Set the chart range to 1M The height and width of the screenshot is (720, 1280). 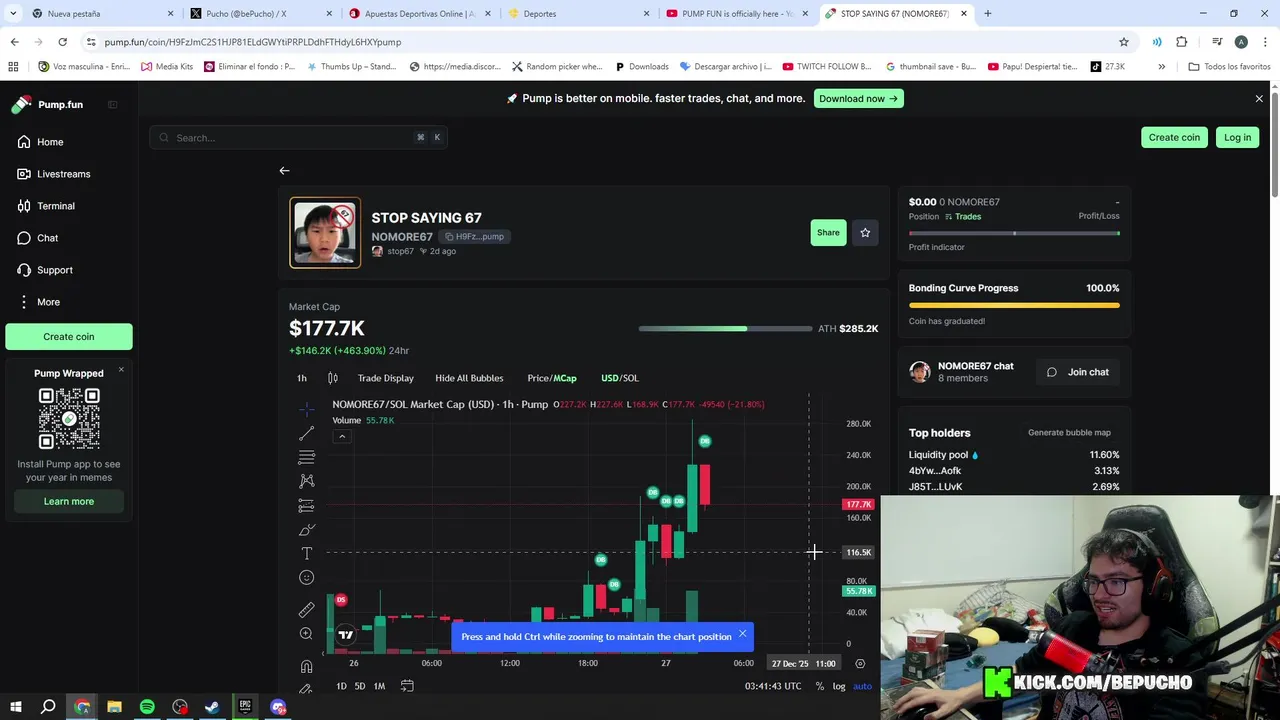point(379,686)
